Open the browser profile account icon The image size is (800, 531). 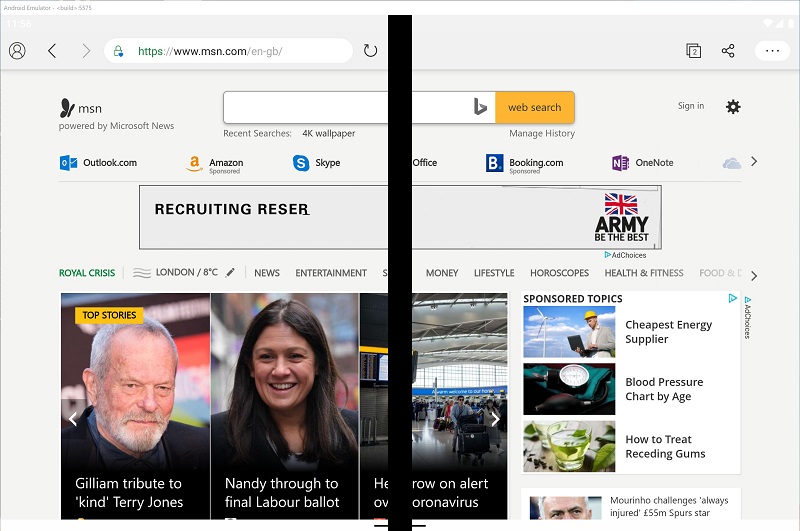[x=17, y=51]
